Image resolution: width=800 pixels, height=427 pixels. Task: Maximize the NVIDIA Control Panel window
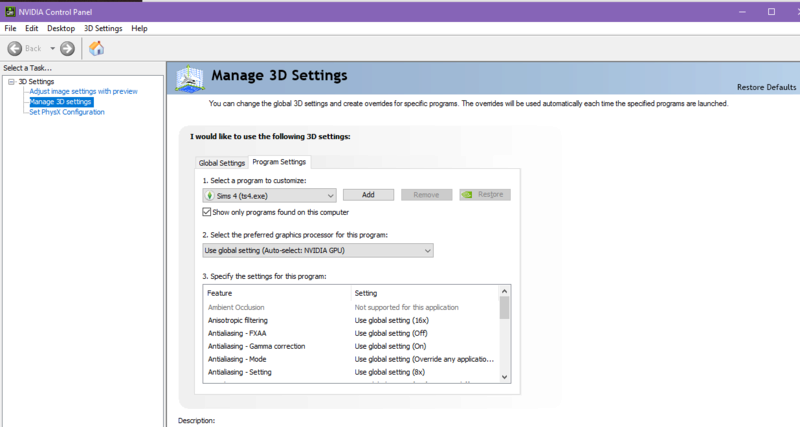(771, 12)
